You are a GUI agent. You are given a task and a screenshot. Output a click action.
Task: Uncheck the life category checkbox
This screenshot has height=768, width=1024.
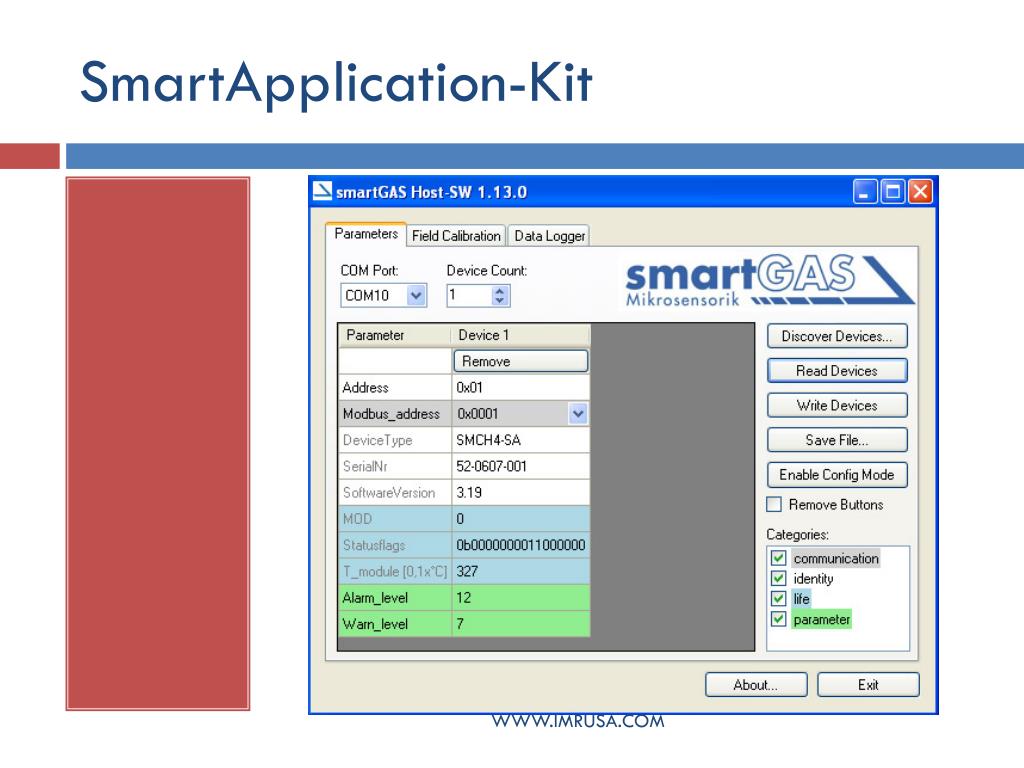pos(778,598)
